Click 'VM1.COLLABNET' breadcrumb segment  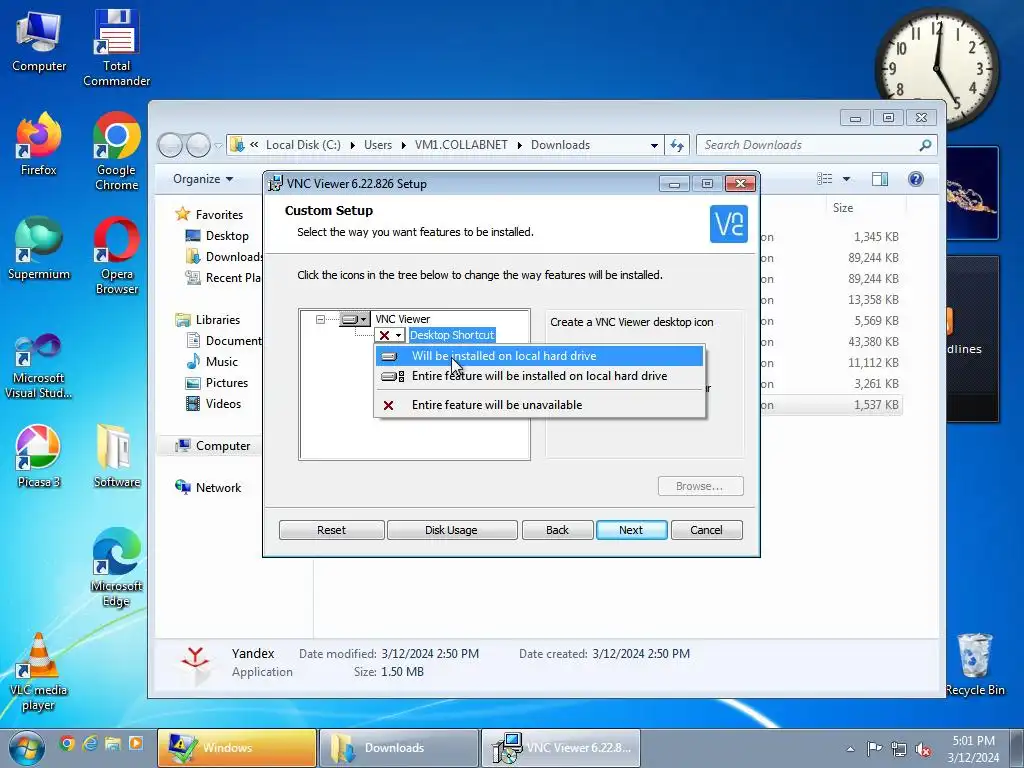(x=461, y=145)
